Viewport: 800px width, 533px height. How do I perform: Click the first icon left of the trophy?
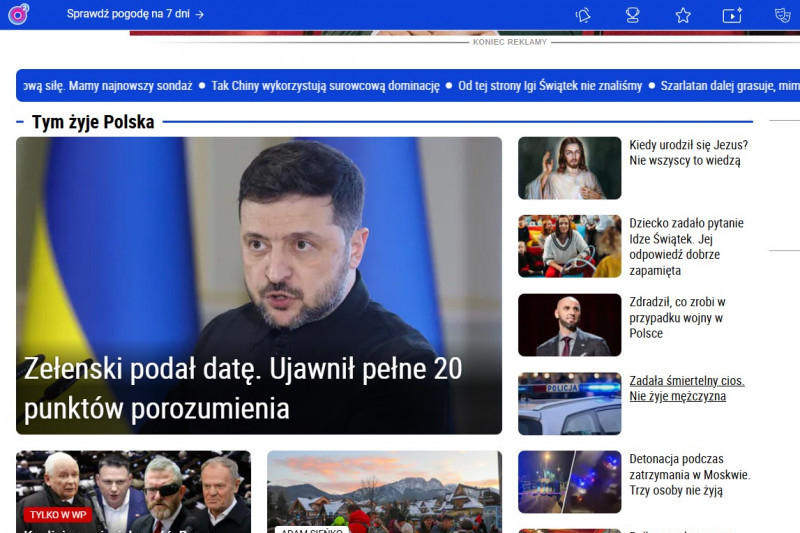pyautogui.click(x=583, y=15)
